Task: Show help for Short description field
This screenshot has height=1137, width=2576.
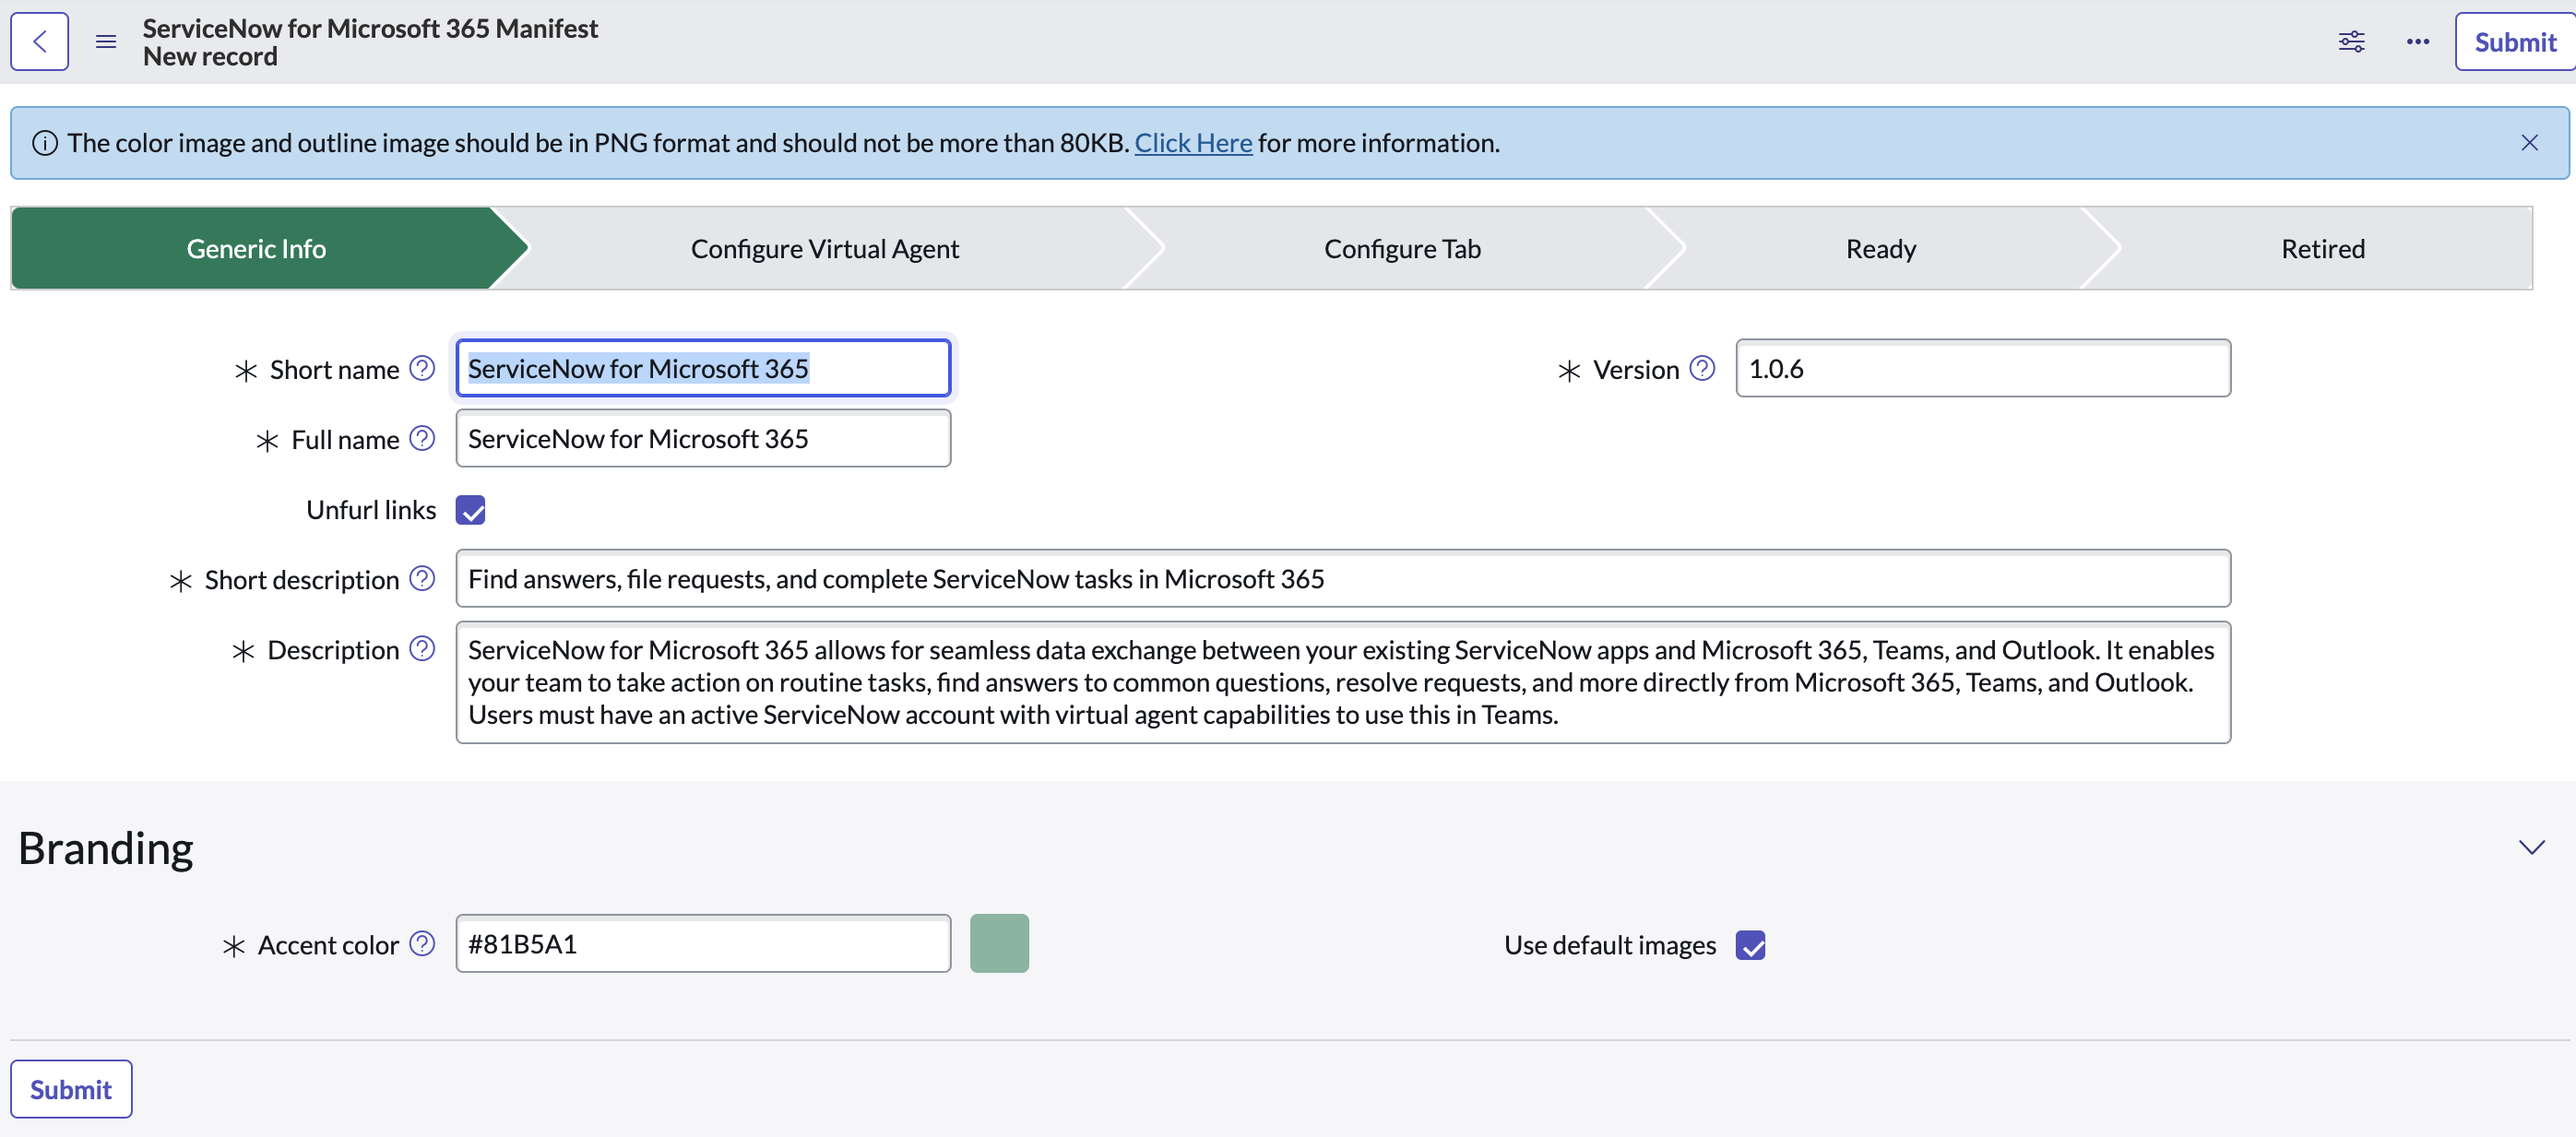Action: 423,579
